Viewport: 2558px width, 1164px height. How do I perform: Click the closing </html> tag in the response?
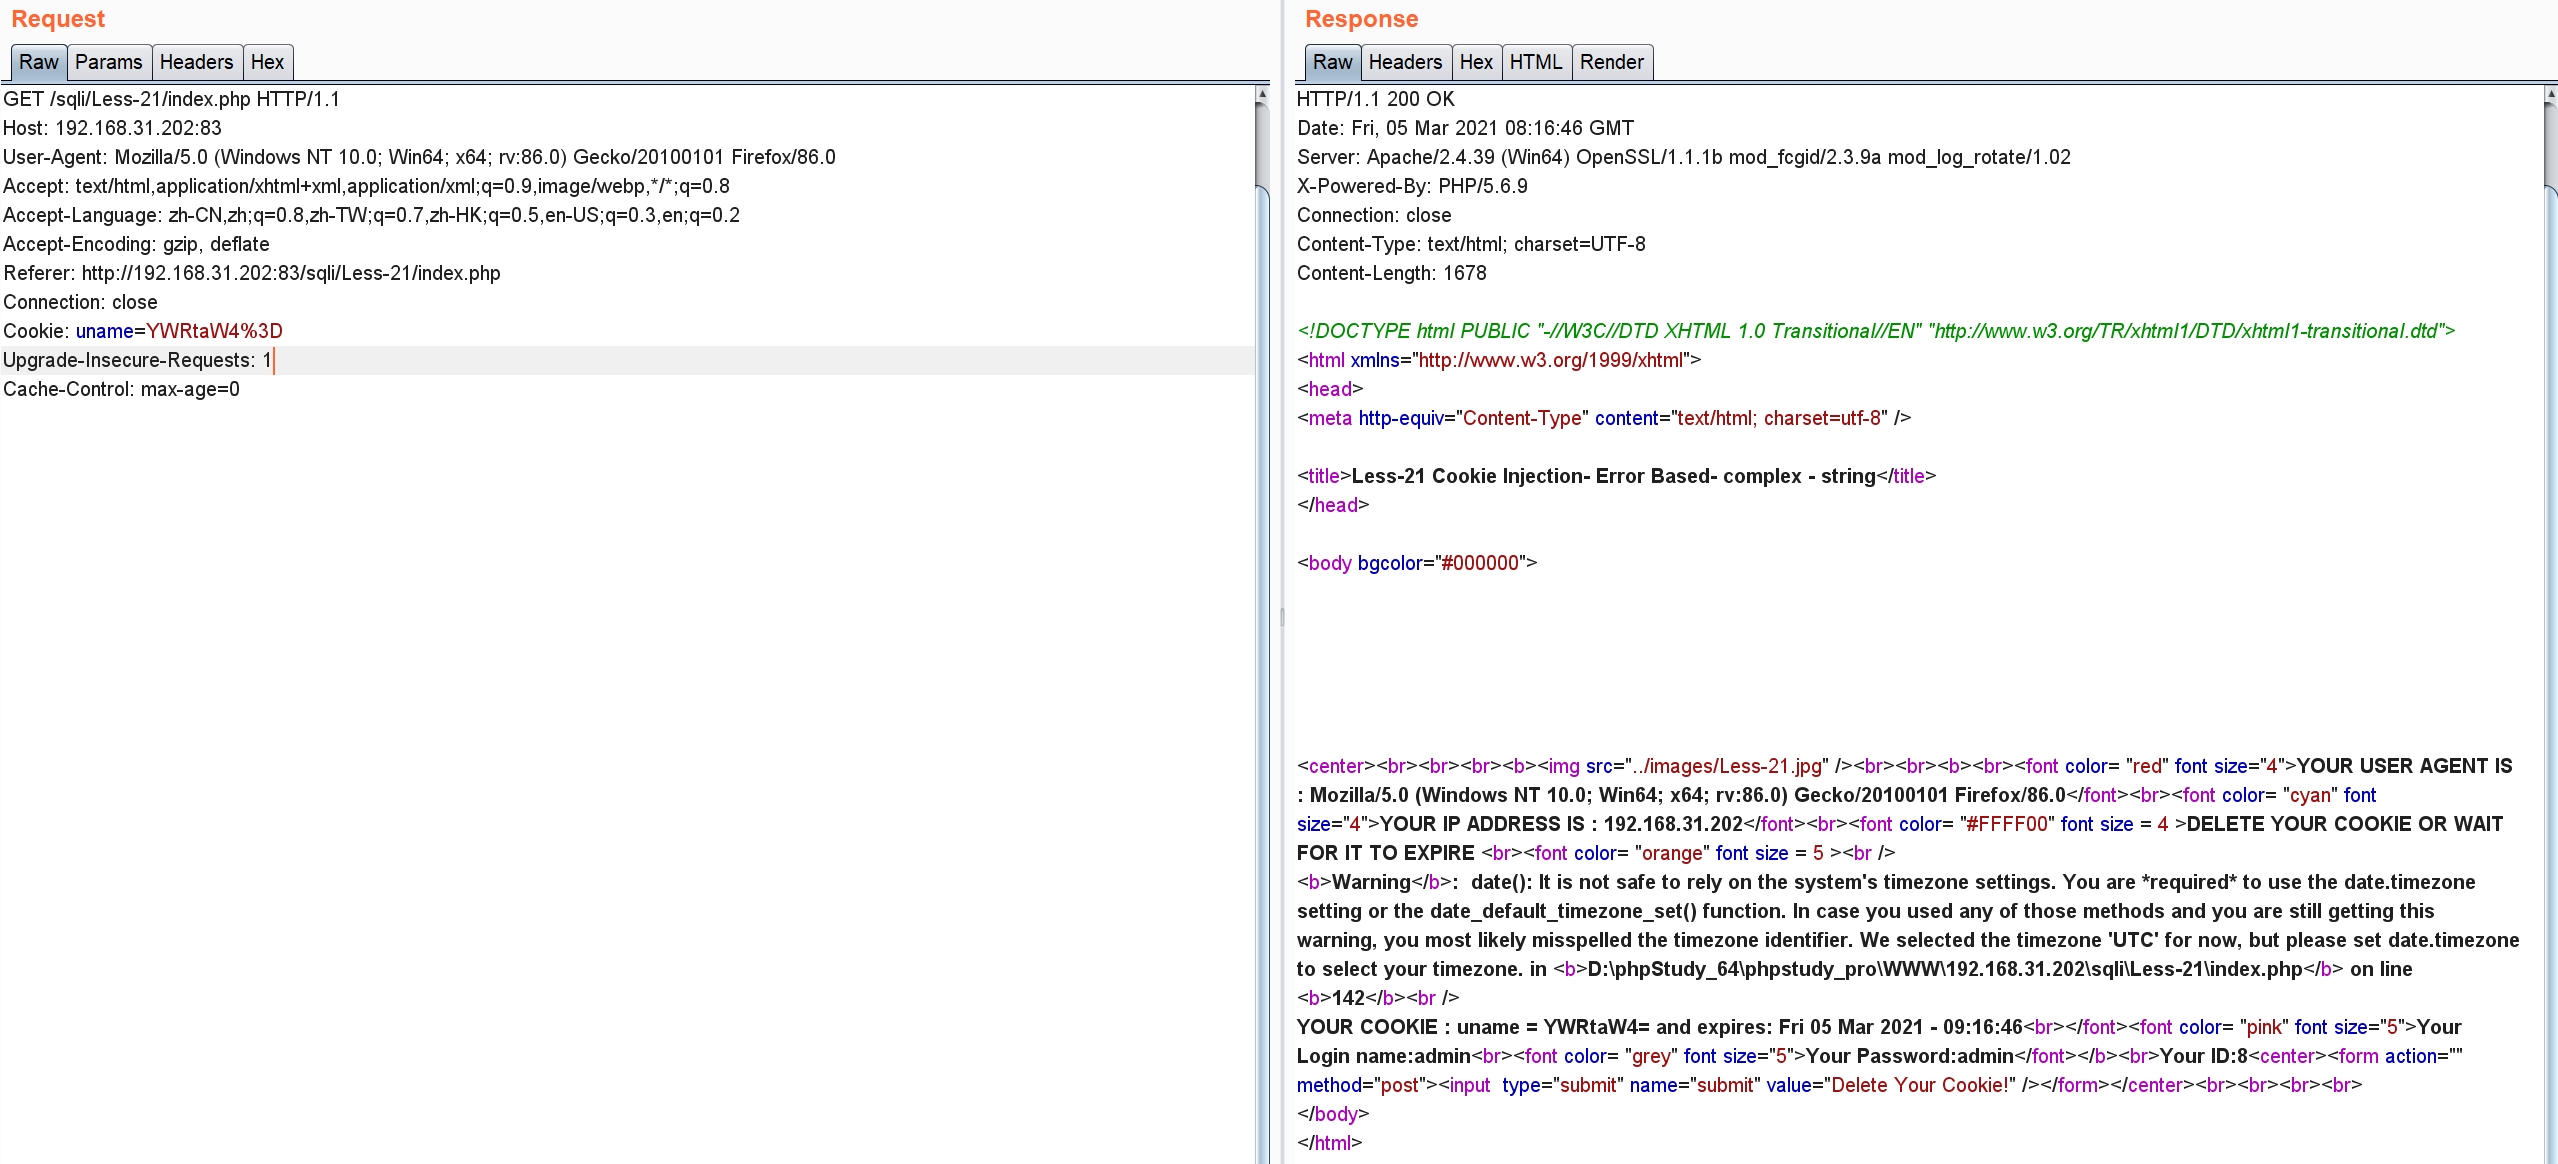[x=1330, y=1143]
